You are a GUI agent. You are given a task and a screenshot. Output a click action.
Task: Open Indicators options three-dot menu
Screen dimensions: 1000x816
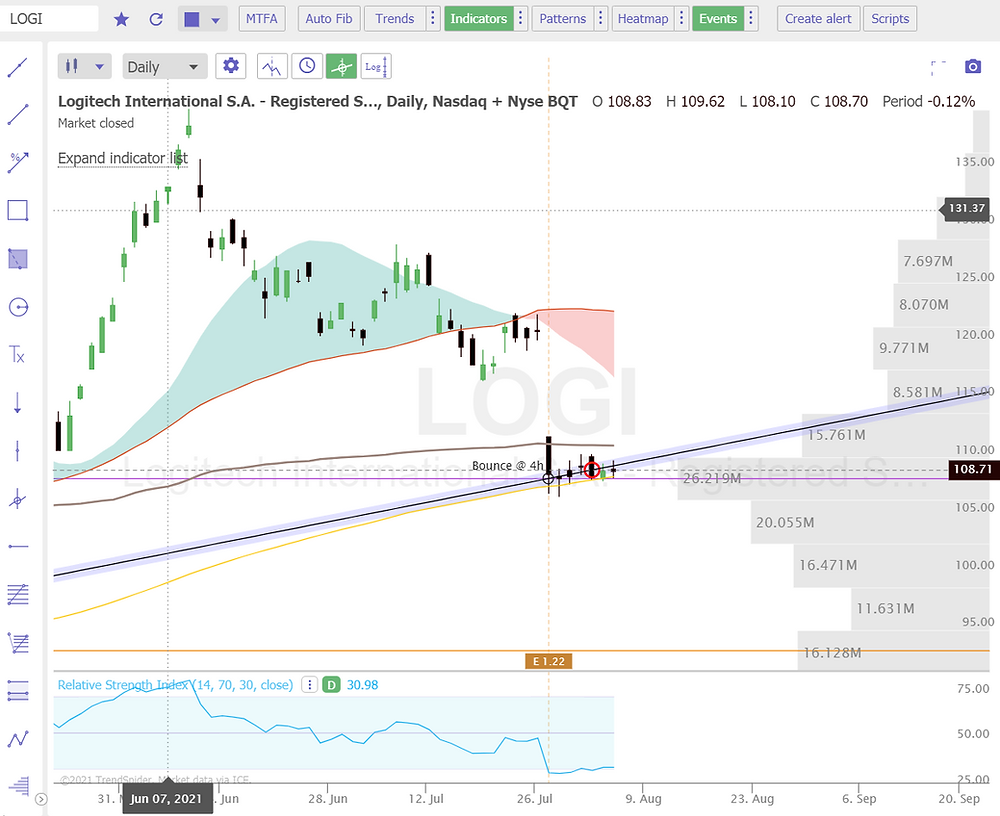point(521,19)
